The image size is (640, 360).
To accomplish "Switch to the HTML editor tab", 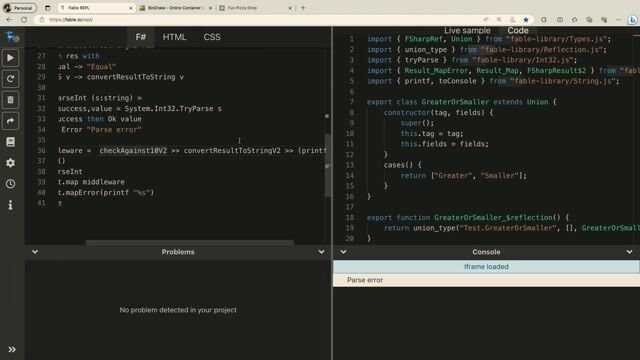I will (x=174, y=37).
